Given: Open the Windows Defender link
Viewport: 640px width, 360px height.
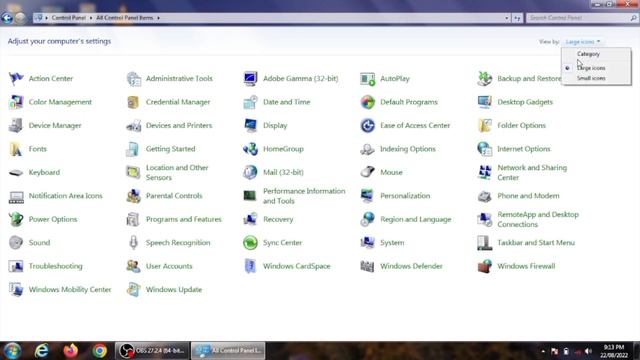Looking at the screenshot, I should [x=411, y=266].
